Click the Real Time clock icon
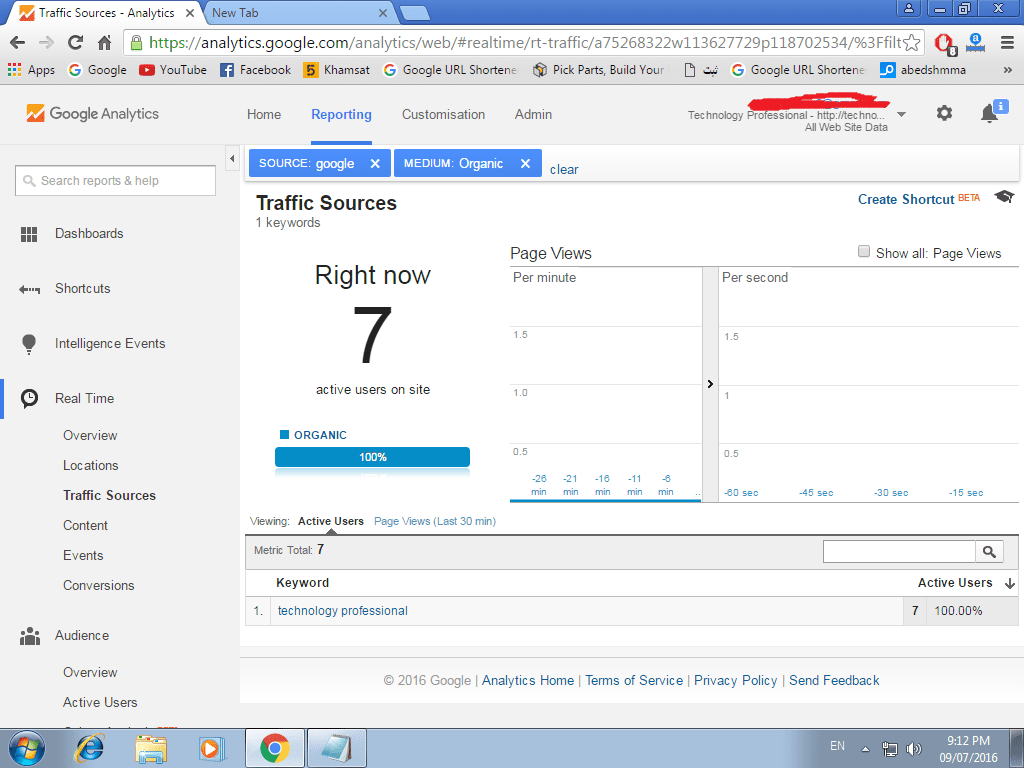The width and height of the screenshot is (1024, 768). [30, 398]
